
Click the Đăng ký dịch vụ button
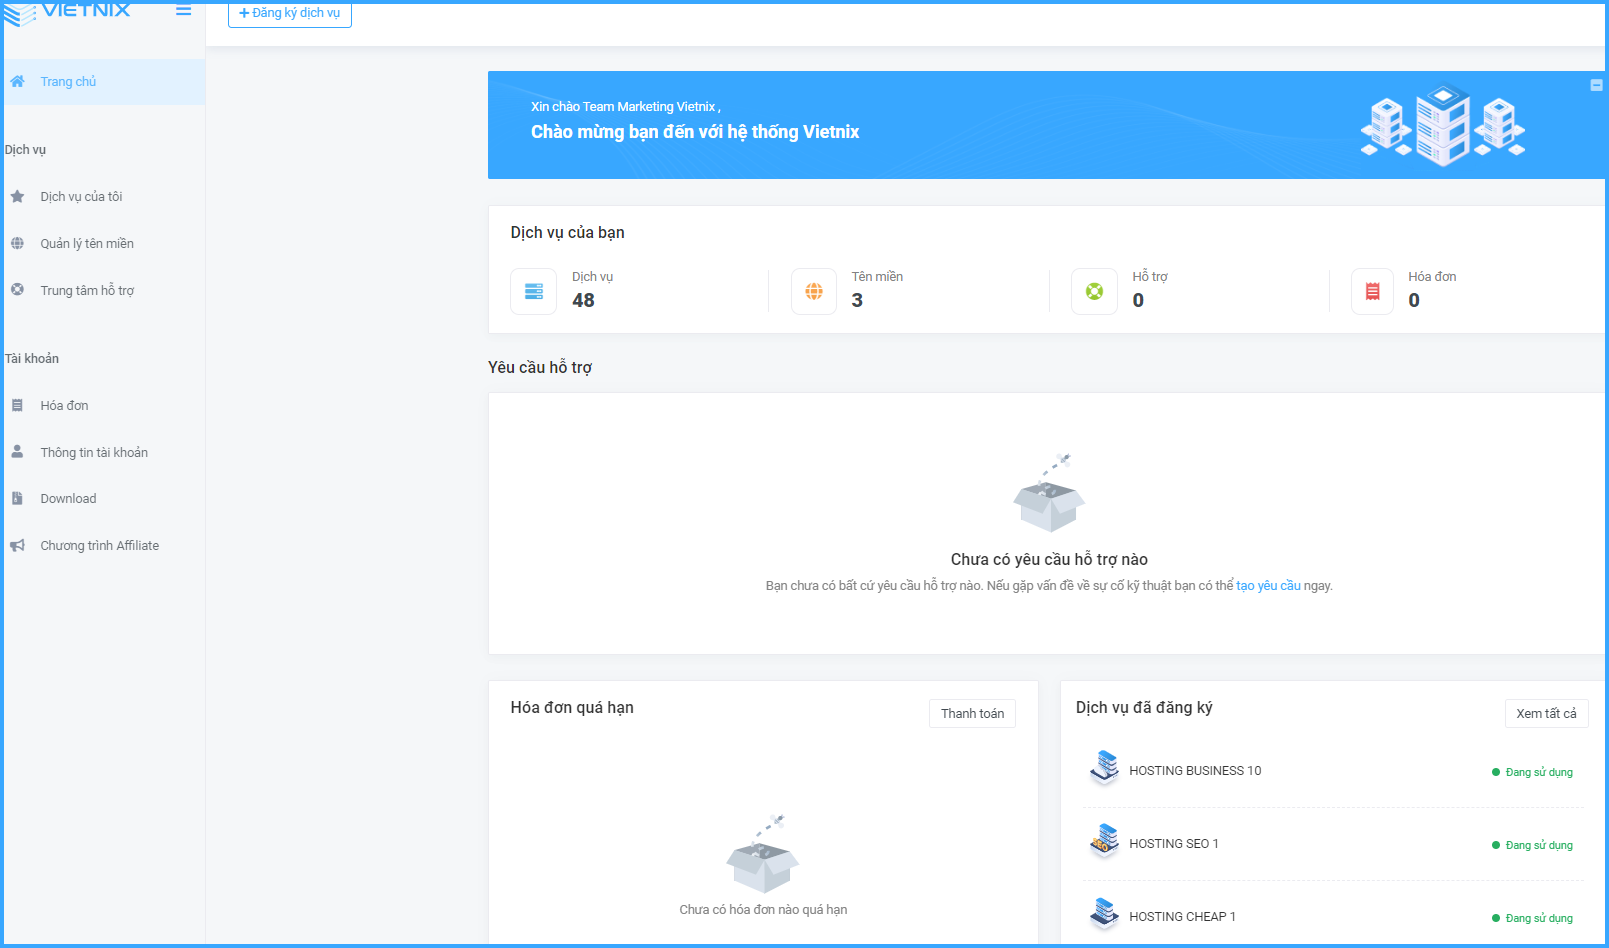pos(290,13)
